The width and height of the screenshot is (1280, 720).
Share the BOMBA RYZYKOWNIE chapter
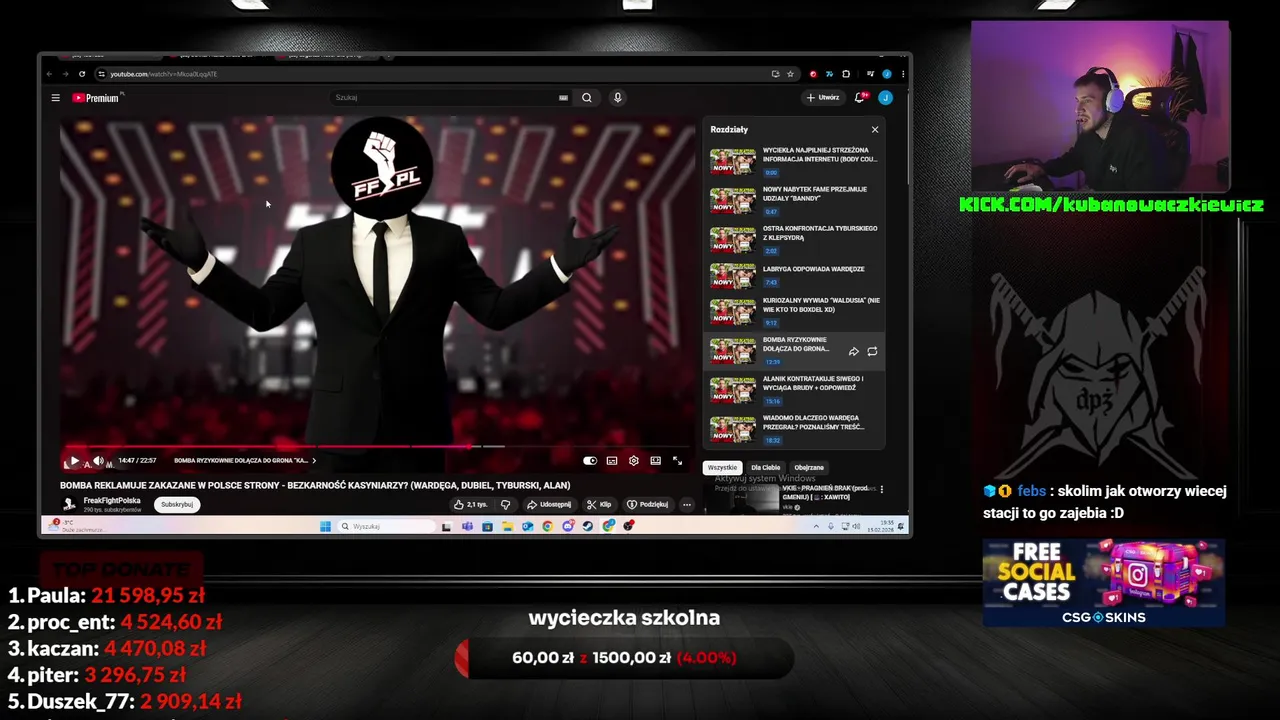pos(854,352)
